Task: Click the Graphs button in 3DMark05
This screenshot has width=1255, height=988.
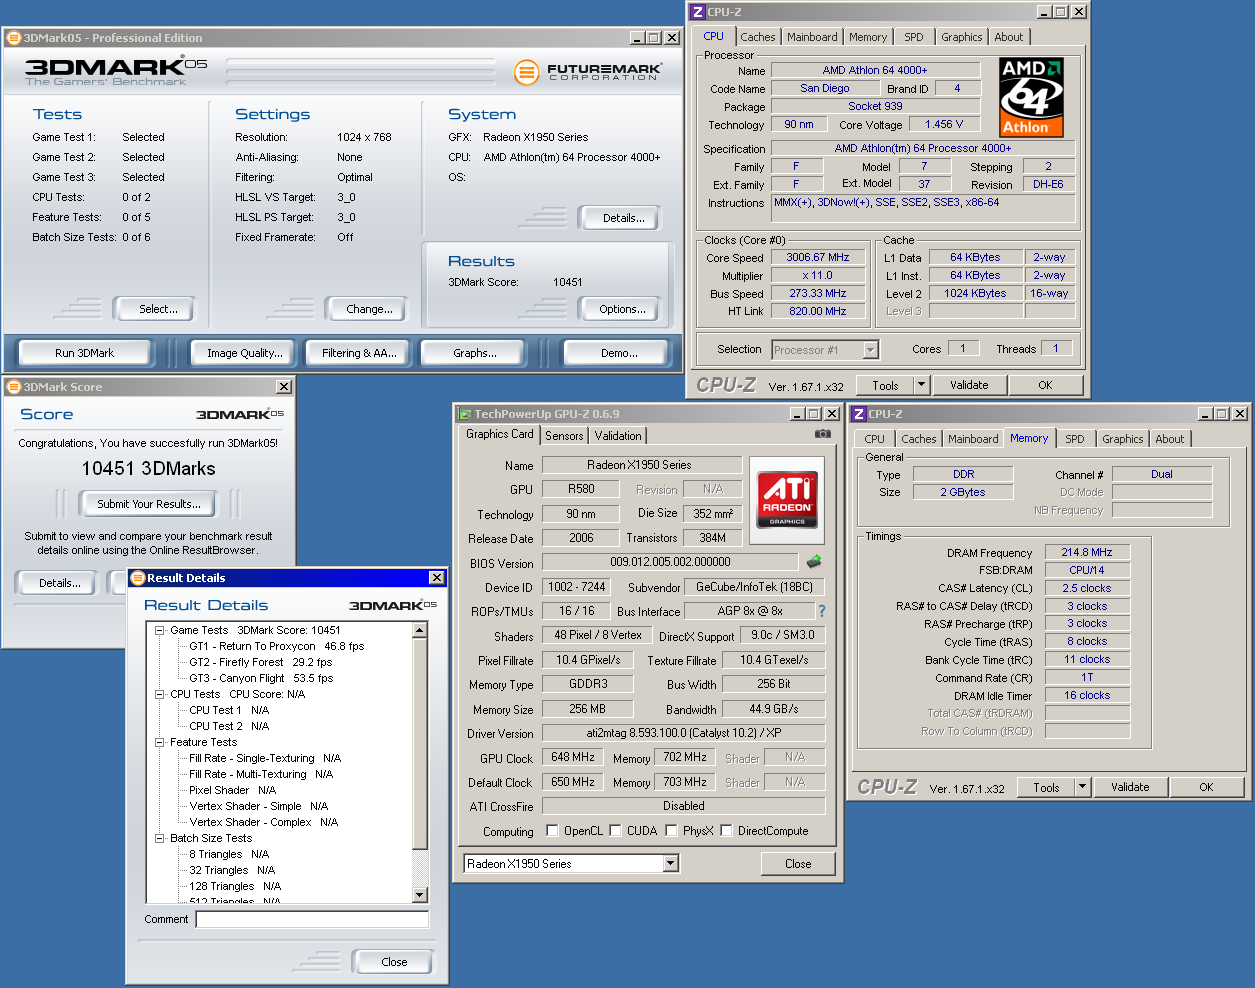Action: [475, 353]
